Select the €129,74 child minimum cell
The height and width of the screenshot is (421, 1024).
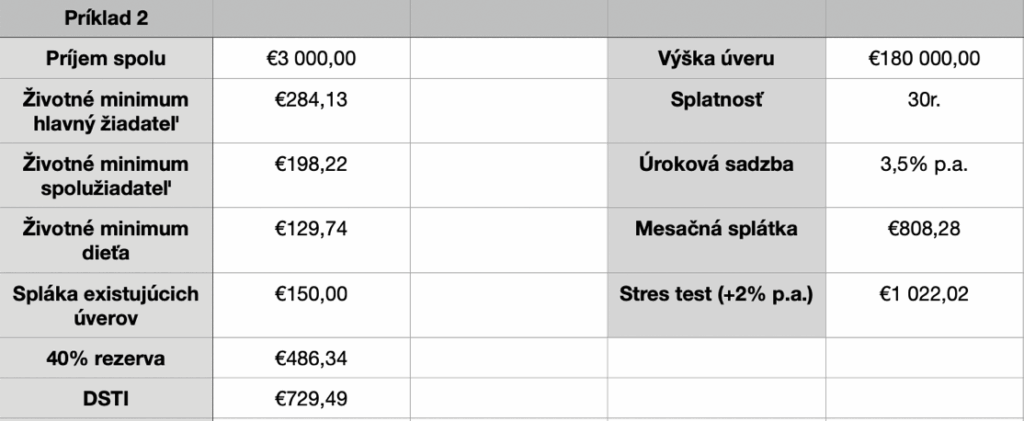(x=312, y=240)
